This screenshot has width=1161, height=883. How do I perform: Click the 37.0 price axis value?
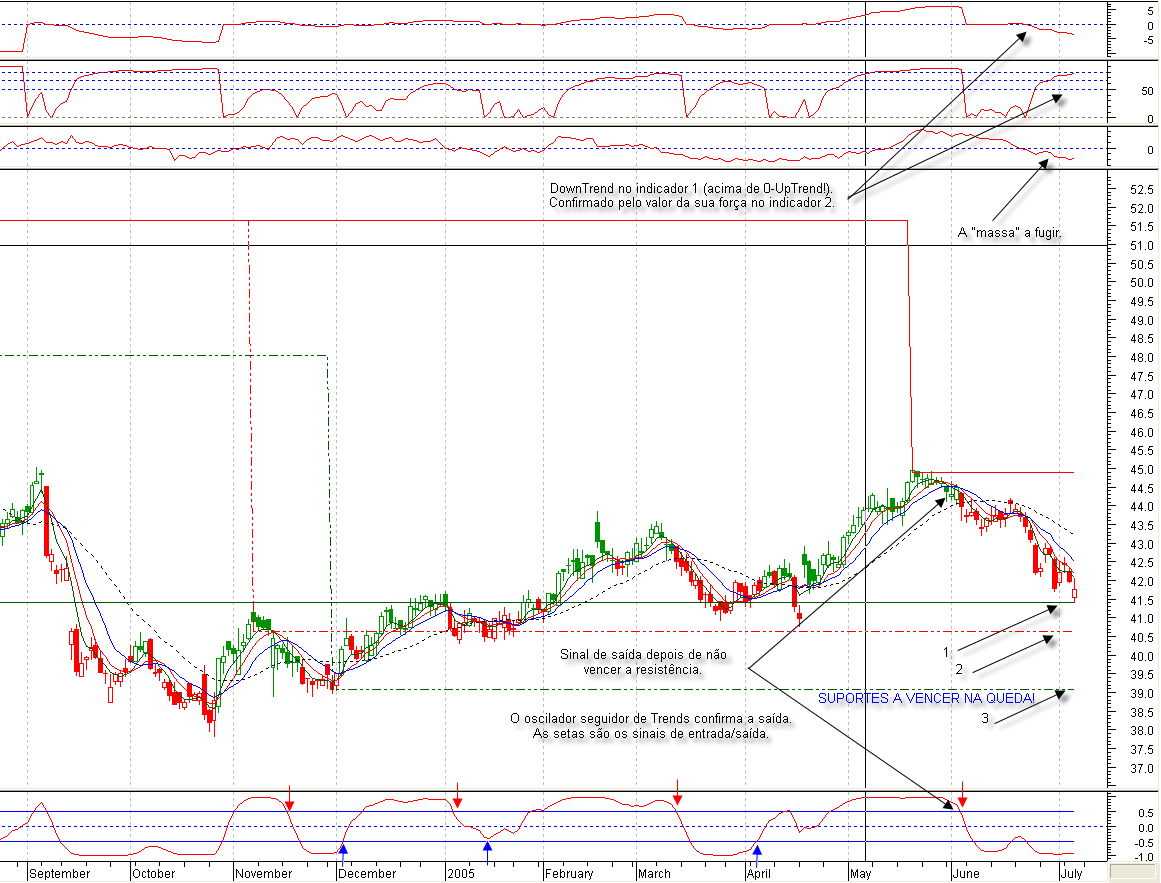(1142, 768)
